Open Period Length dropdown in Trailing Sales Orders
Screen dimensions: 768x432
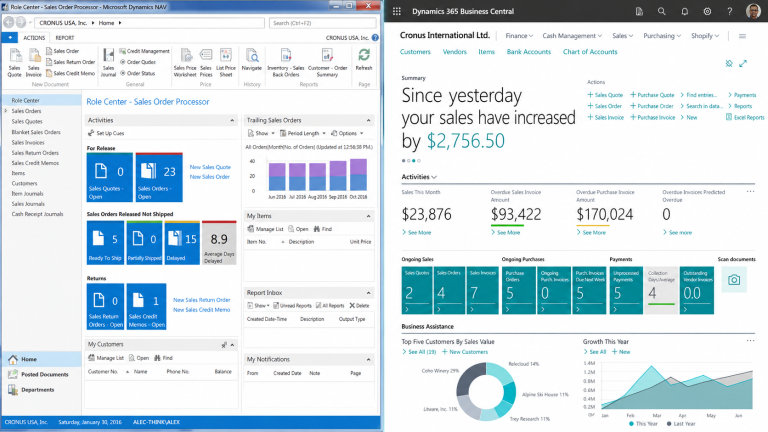303,133
